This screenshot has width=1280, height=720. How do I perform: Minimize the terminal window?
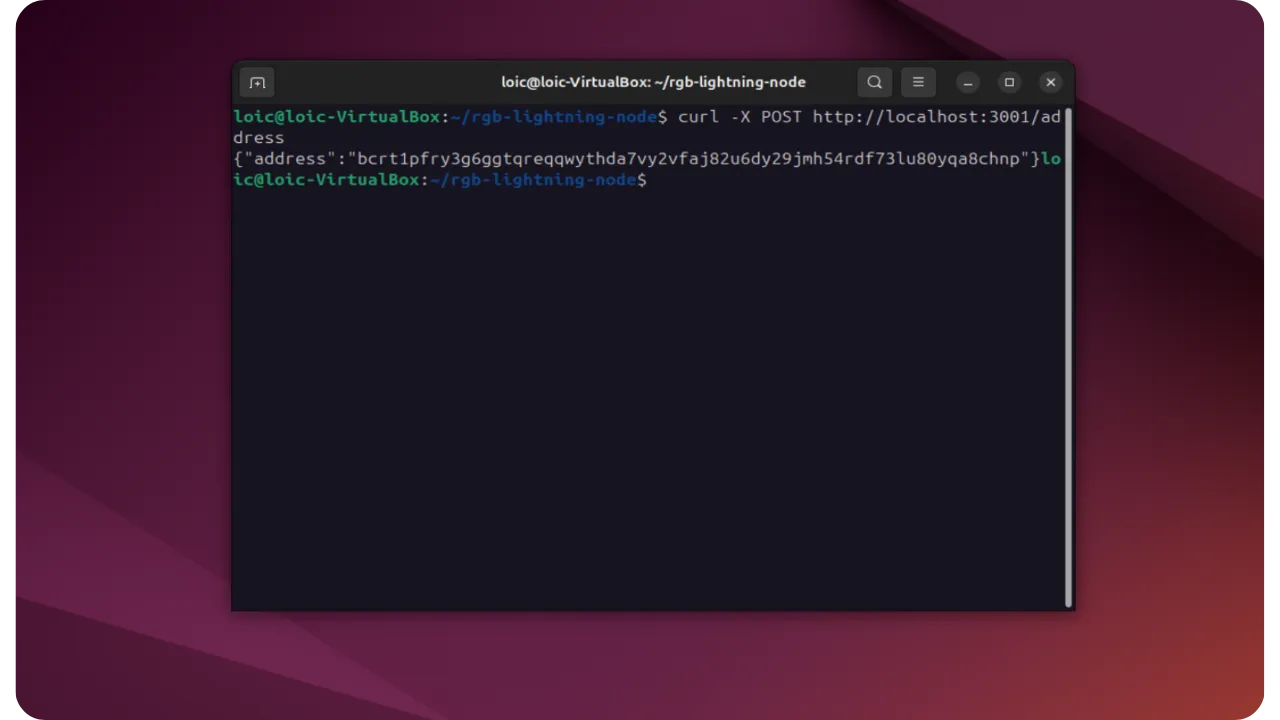967,82
